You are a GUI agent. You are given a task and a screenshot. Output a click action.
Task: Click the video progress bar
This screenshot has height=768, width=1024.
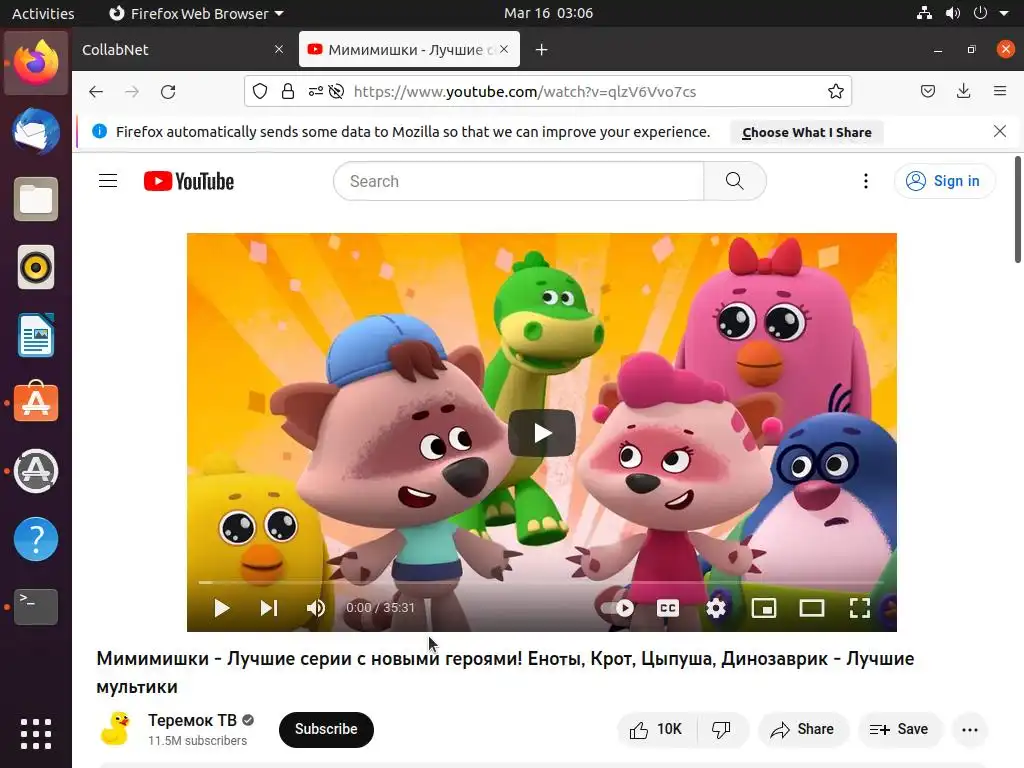pos(541,582)
